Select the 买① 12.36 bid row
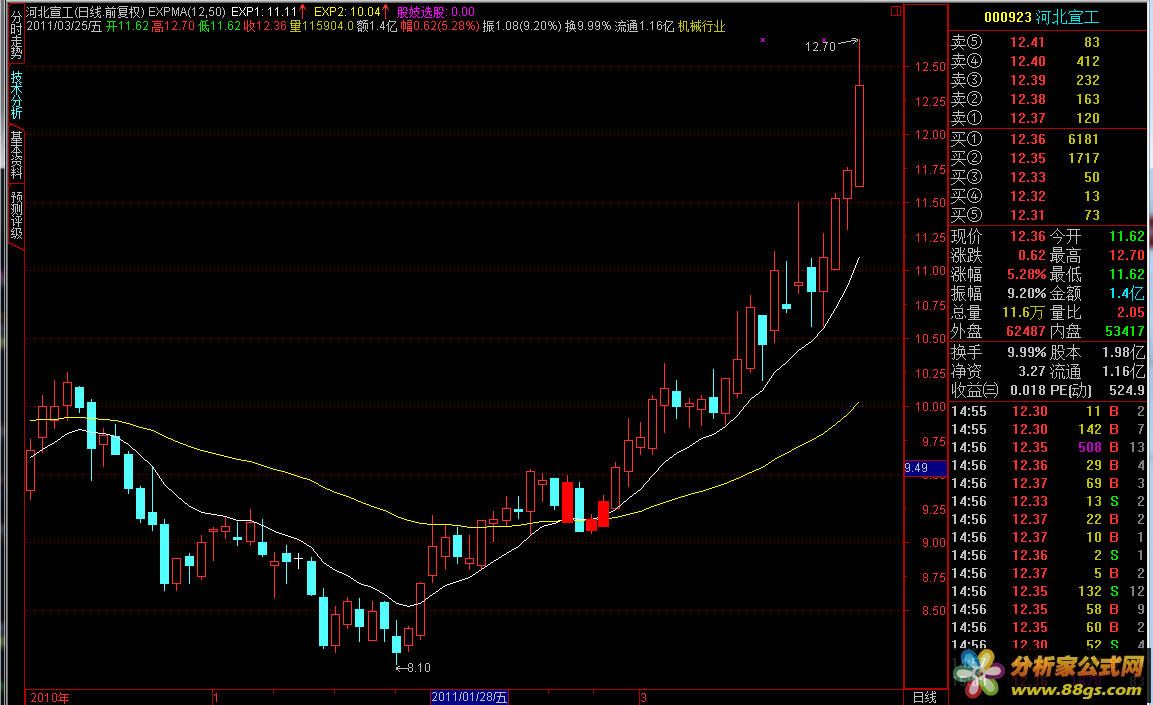This screenshot has height=705, width=1153. (1047, 139)
